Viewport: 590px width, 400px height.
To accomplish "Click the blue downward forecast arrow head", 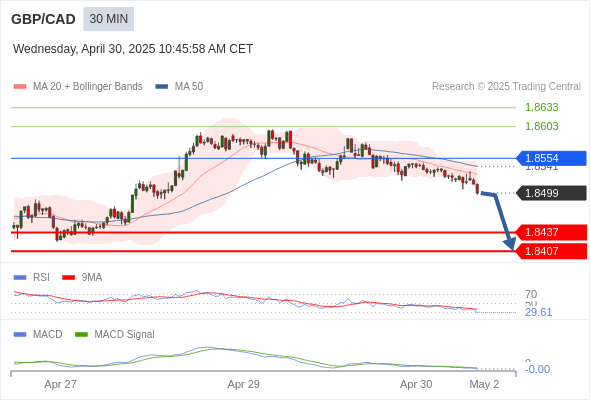I will coord(510,244).
